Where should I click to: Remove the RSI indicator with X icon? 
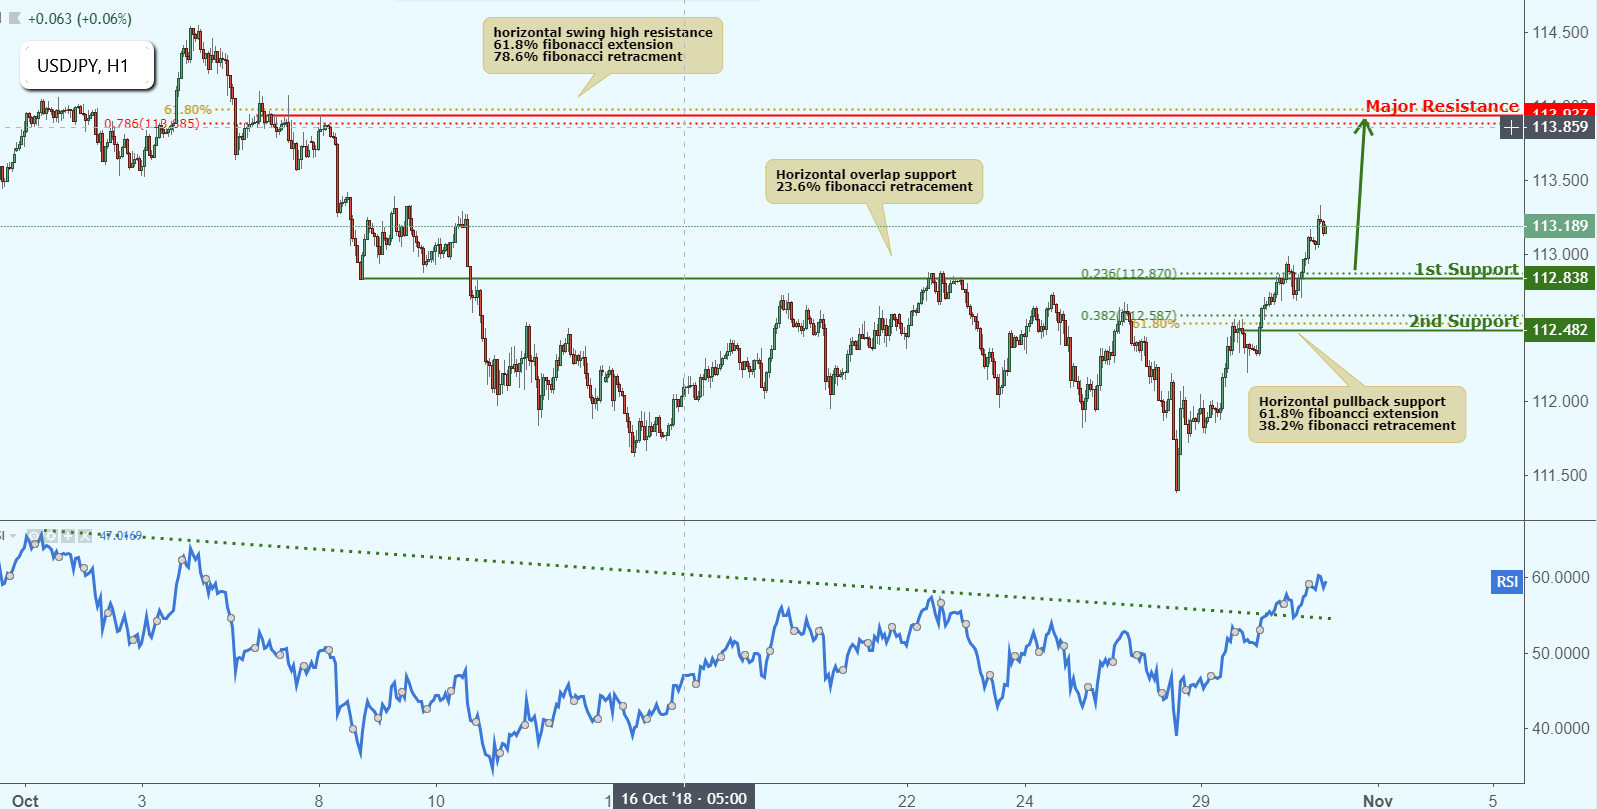click(85, 536)
